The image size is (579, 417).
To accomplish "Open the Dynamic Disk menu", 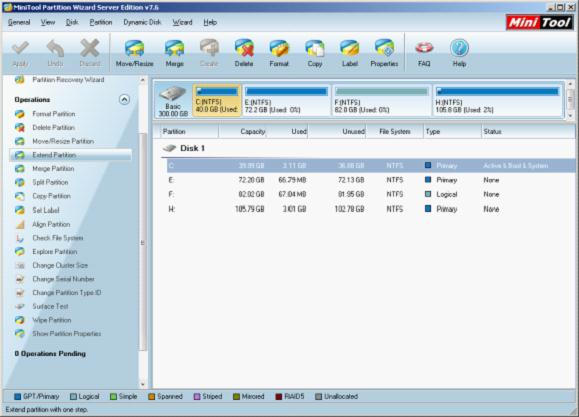I will [142, 22].
